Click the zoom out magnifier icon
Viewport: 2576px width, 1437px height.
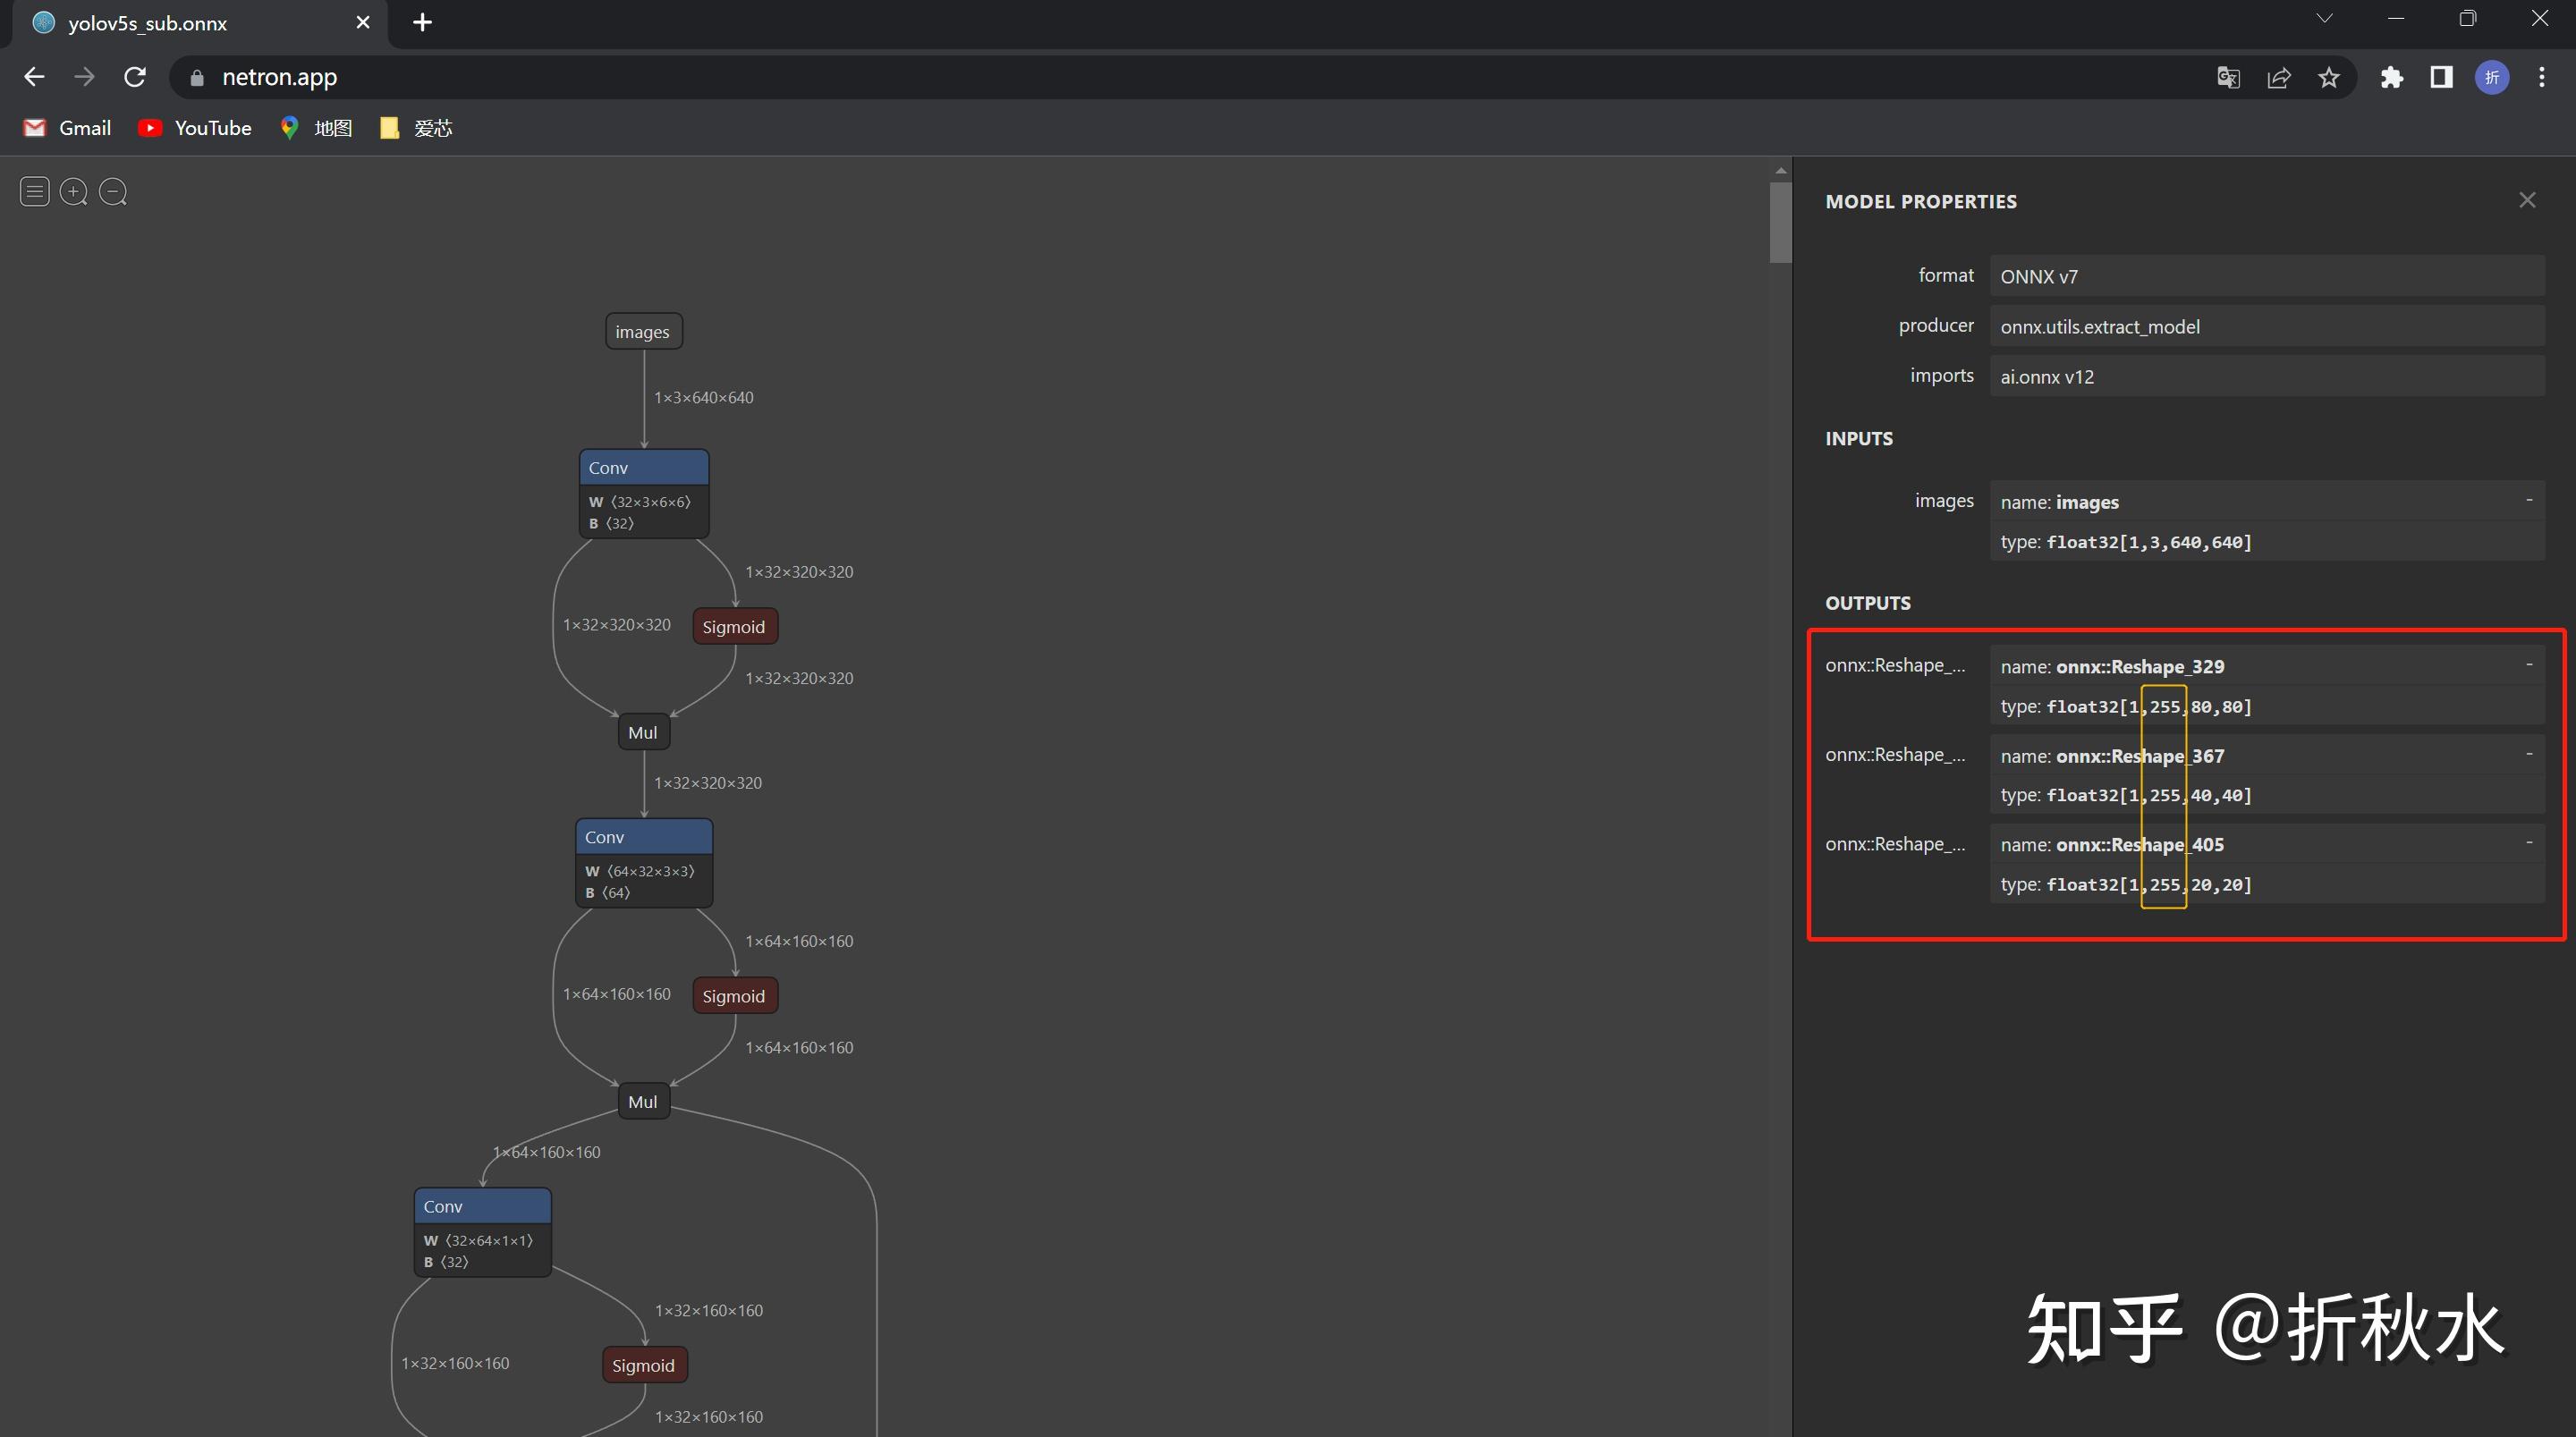(113, 191)
